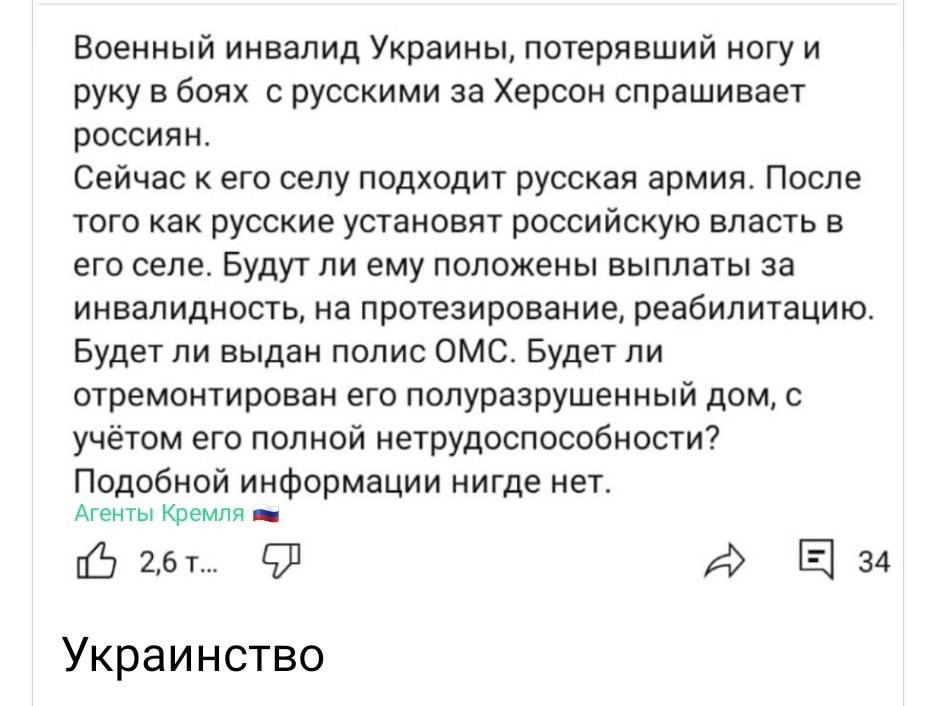Click the thumbs-down dislike icon
Viewport: 945px width, 706px height.
[283, 562]
